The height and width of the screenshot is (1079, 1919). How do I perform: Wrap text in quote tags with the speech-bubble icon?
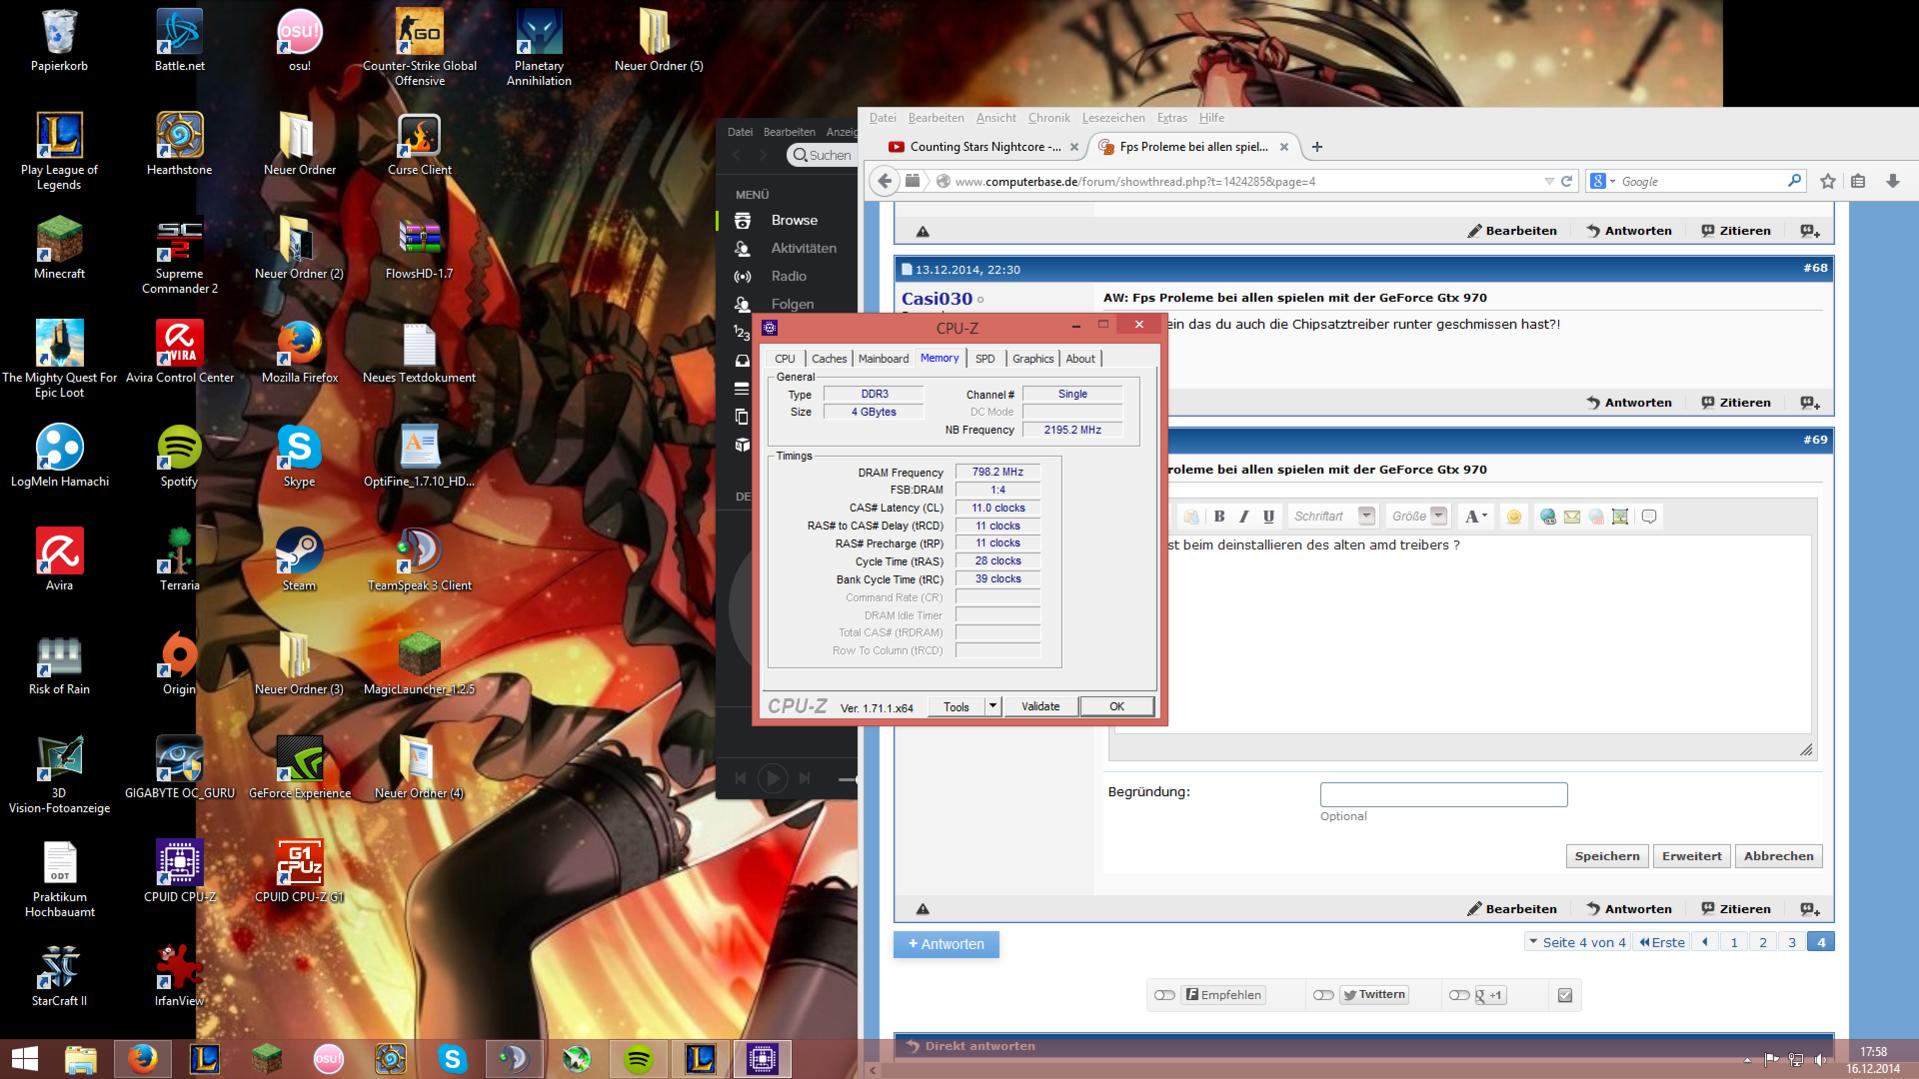1649,516
